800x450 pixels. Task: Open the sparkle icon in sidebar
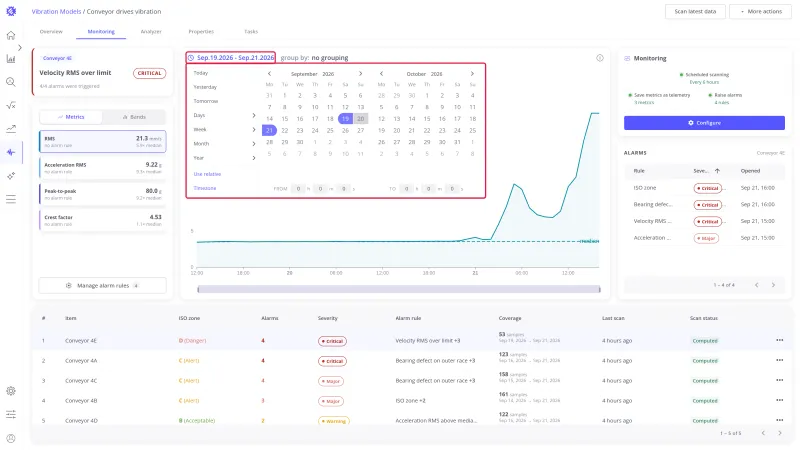[11, 176]
